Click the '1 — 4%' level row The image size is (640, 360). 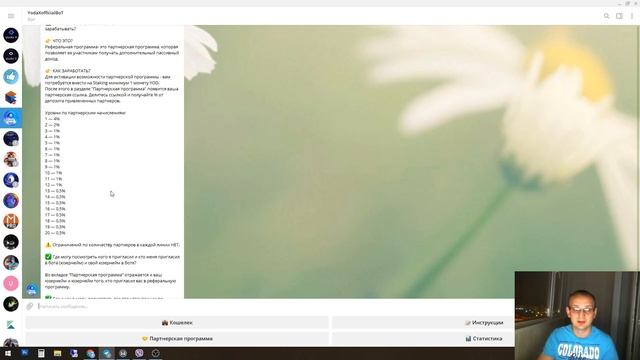[52, 119]
